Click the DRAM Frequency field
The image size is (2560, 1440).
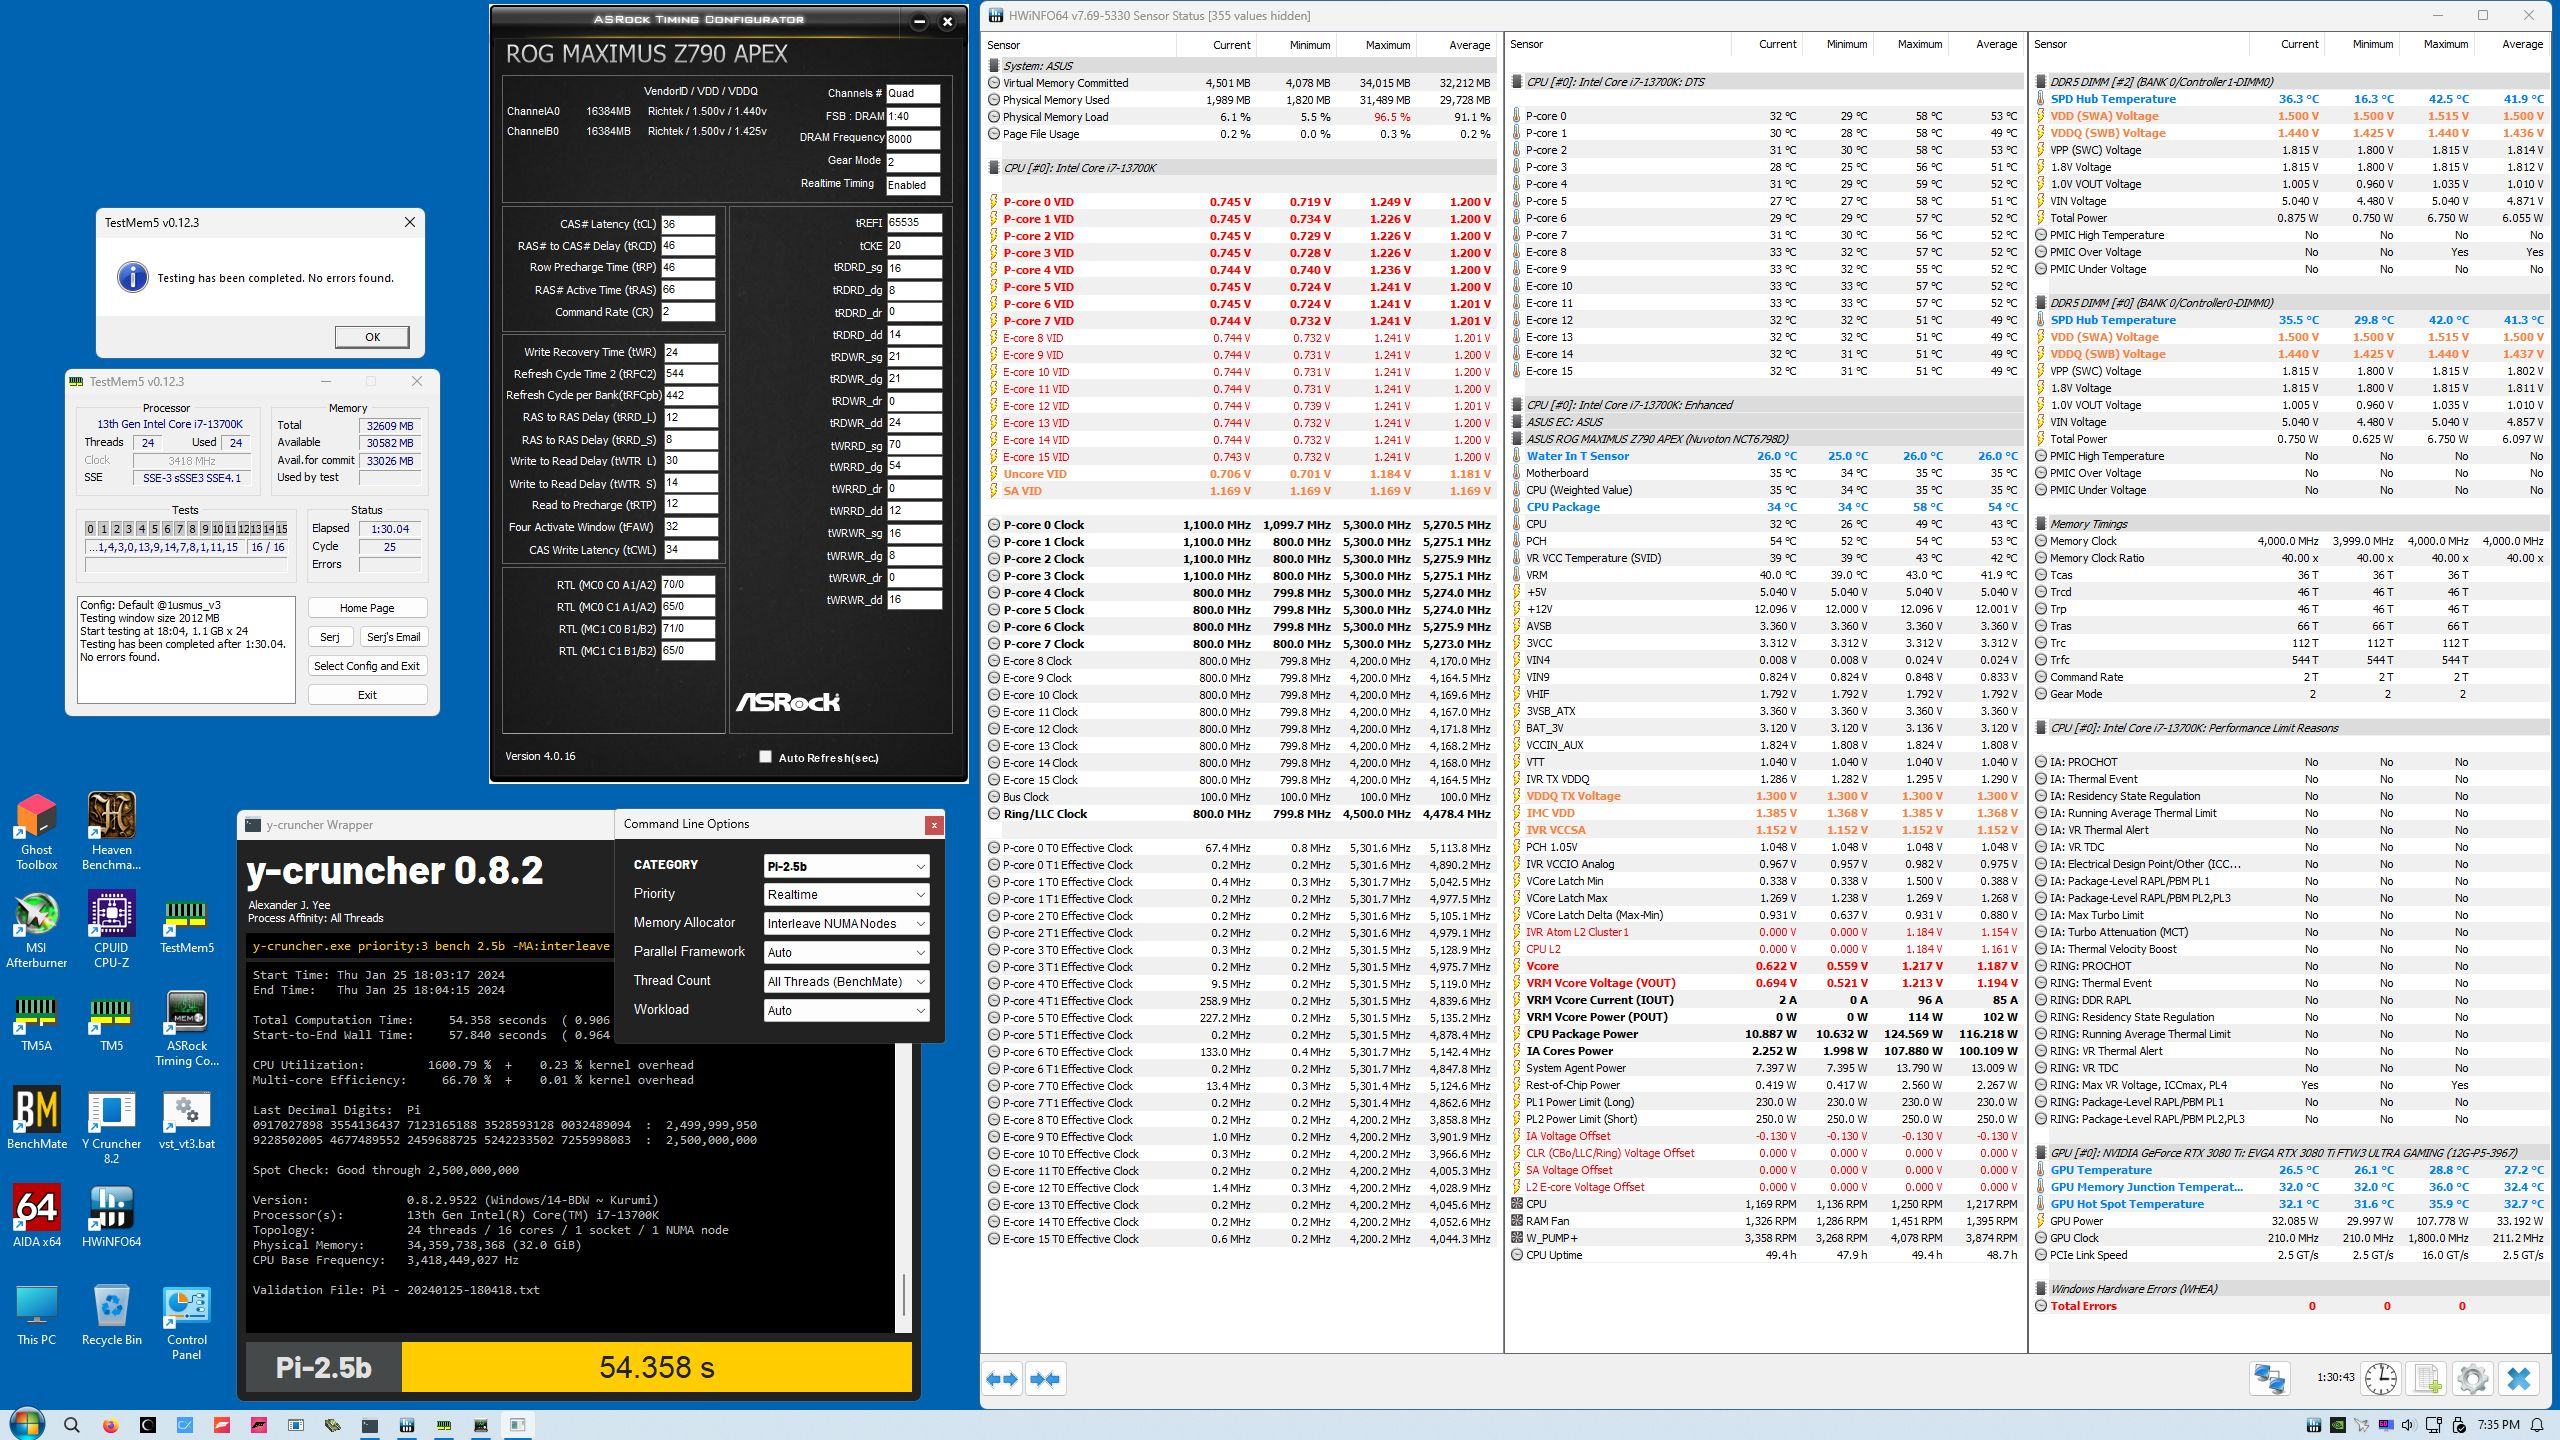click(x=913, y=139)
